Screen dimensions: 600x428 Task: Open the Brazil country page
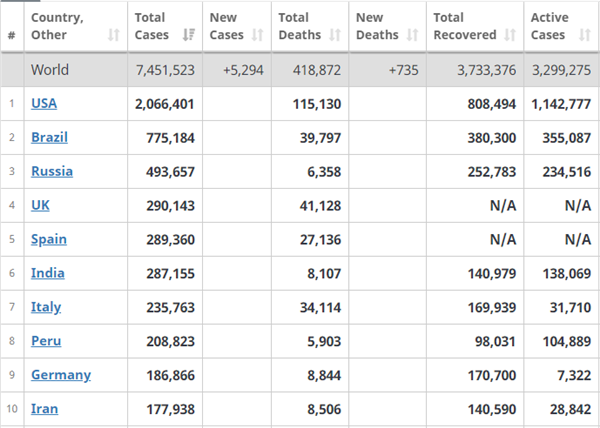[49, 137]
